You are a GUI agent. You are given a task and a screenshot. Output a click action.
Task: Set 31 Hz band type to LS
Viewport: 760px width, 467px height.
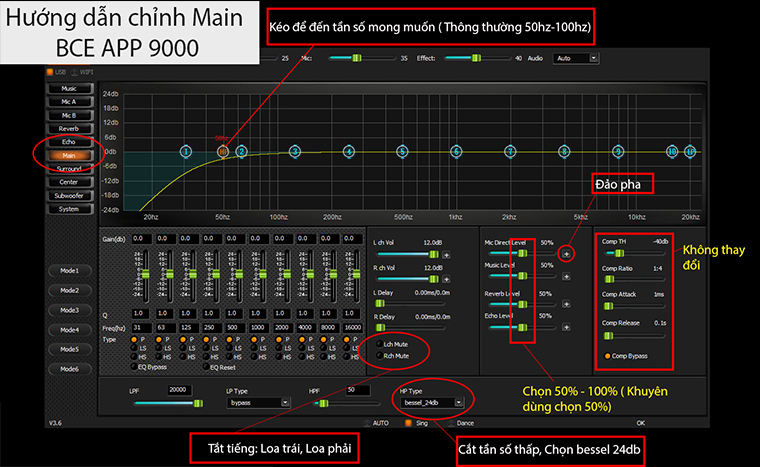(x=134, y=348)
